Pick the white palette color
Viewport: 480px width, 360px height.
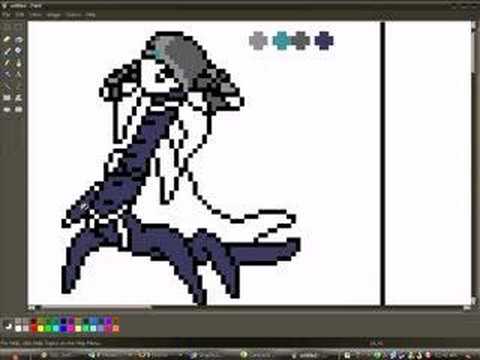click(x=18, y=329)
